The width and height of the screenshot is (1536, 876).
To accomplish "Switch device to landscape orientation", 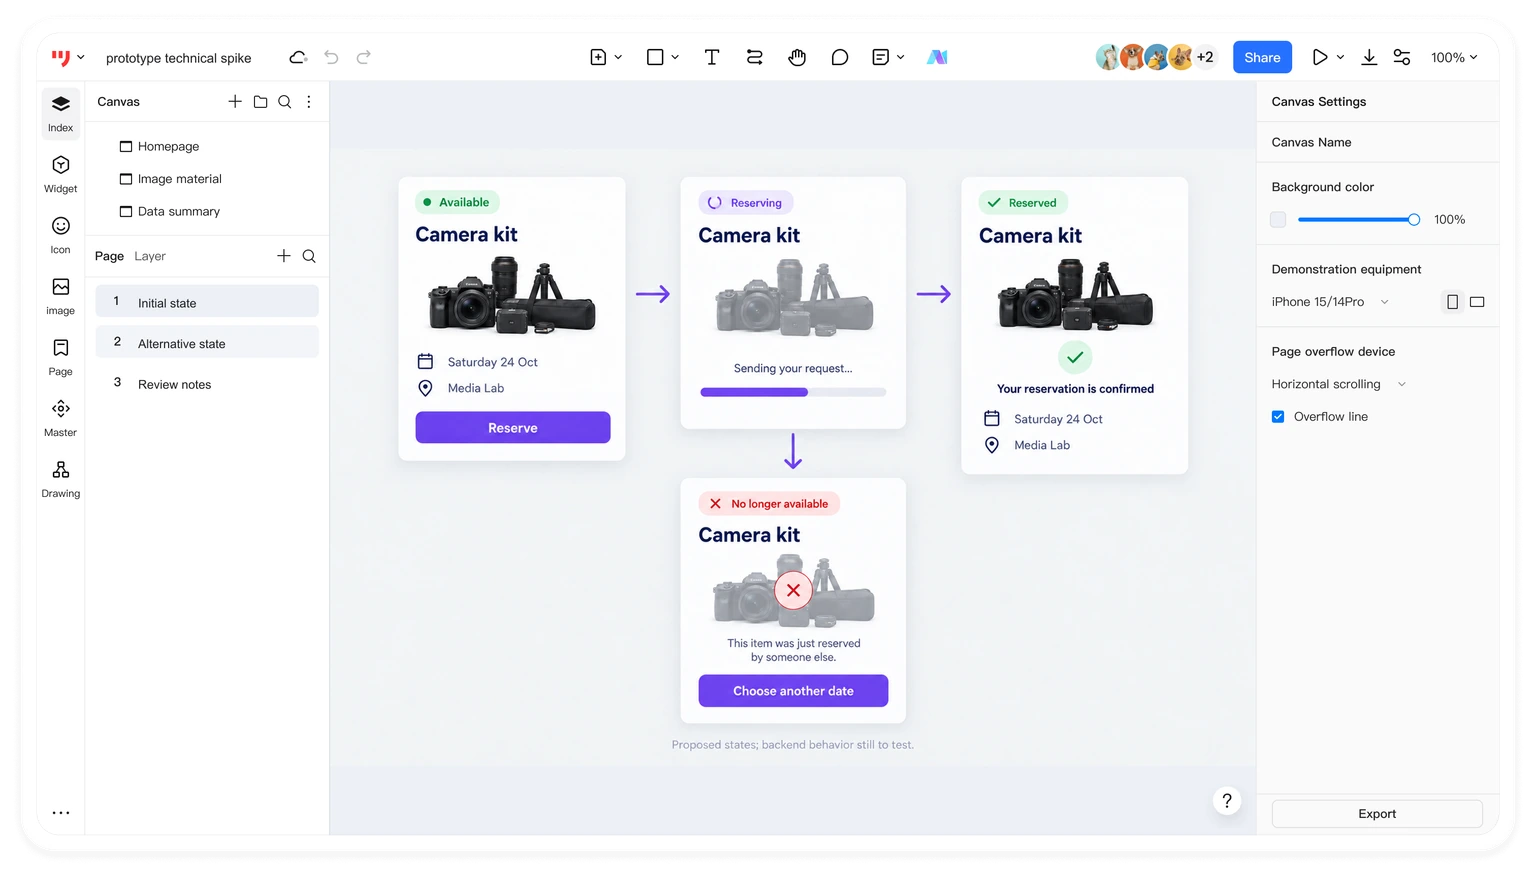I will pyautogui.click(x=1477, y=301).
